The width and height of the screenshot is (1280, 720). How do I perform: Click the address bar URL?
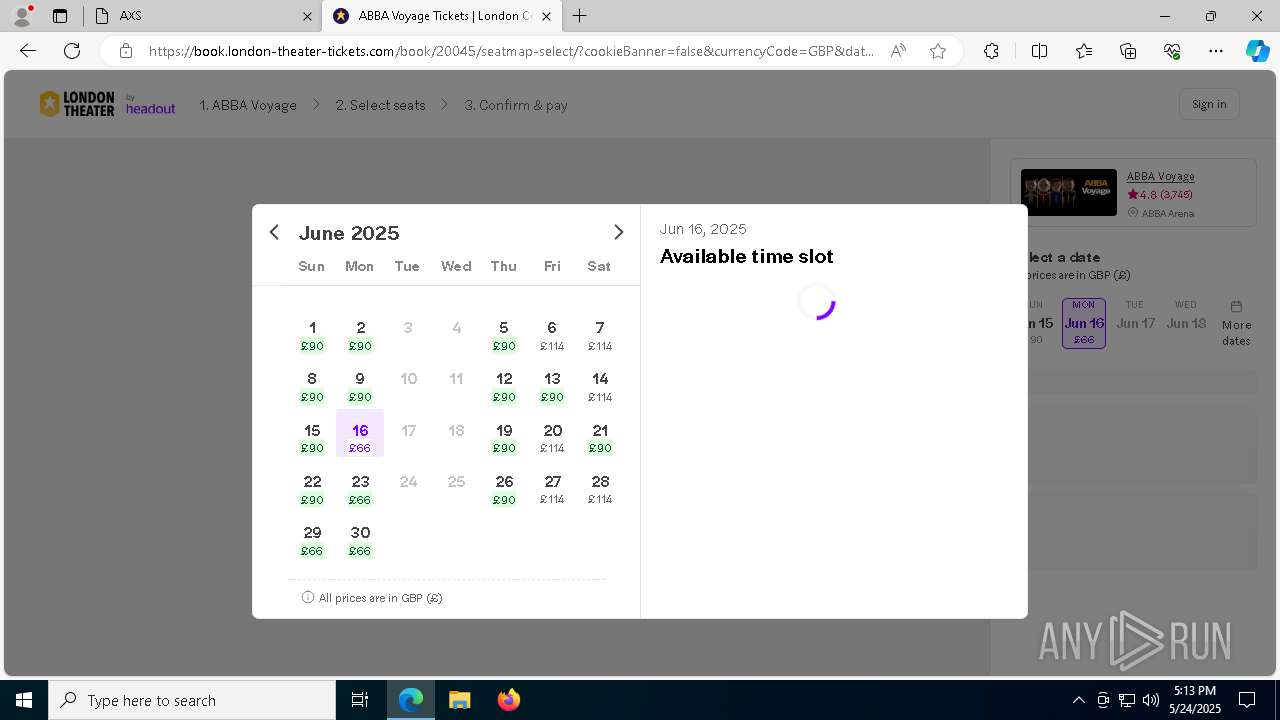pos(510,51)
